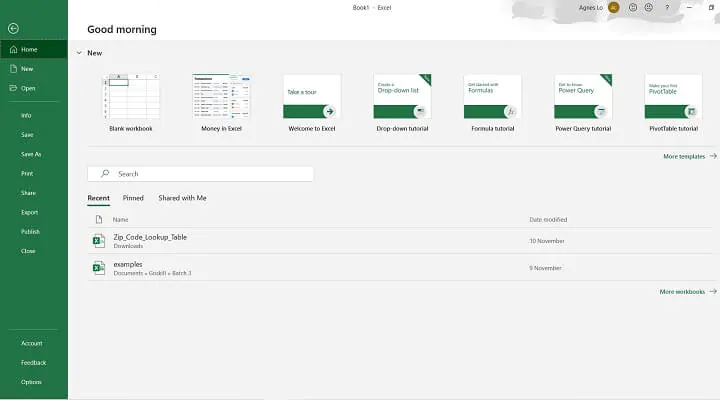Click the frown feedback face icon
The height and width of the screenshot is (400, 720).
pos(648,7)
